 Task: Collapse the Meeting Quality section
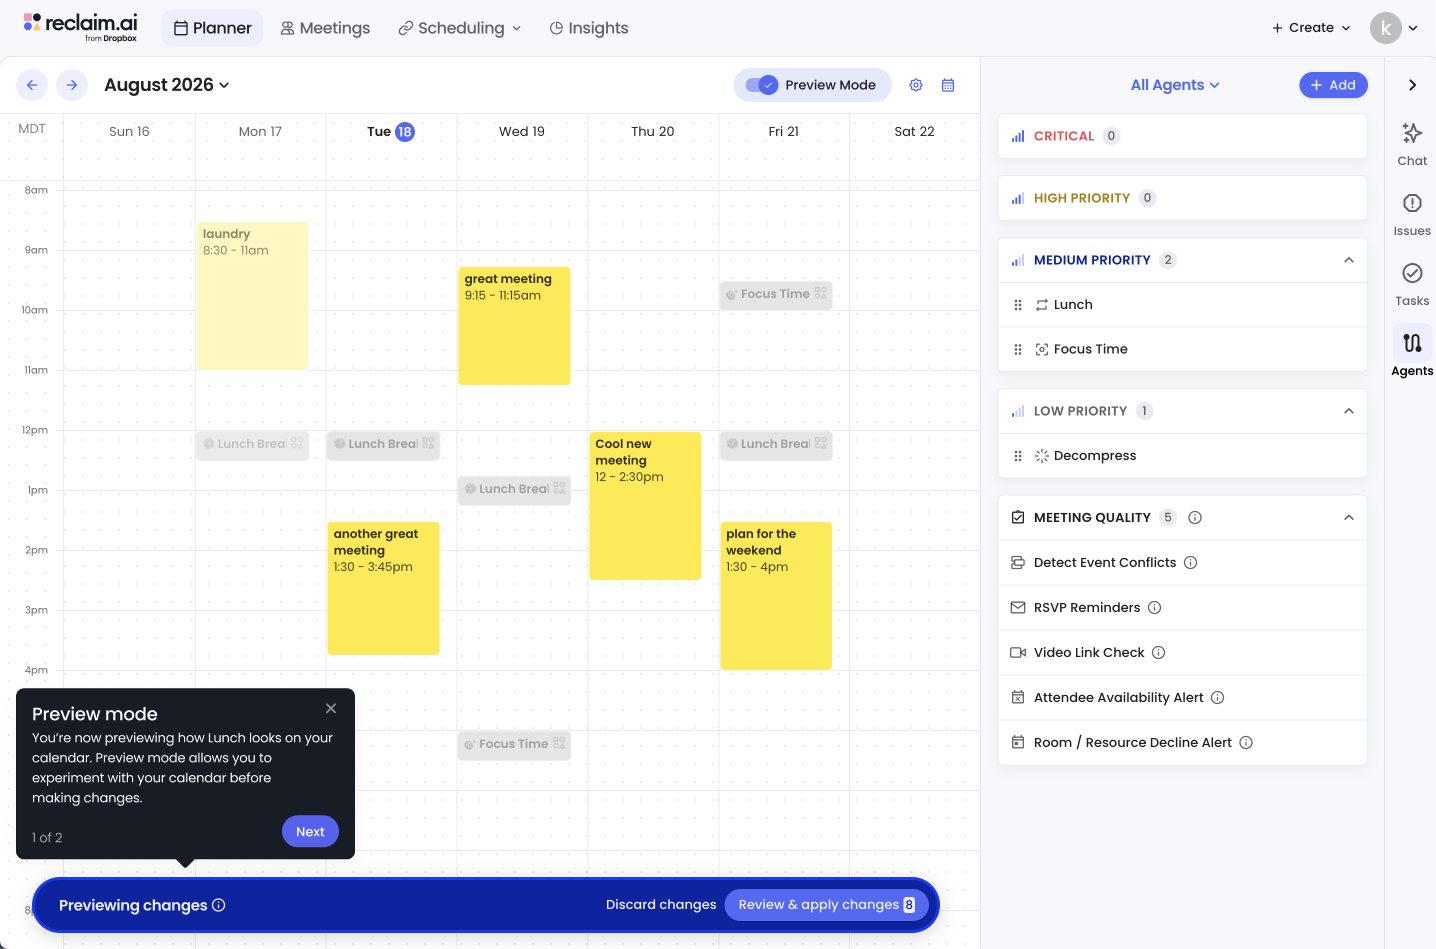(x=1349, y=517)
